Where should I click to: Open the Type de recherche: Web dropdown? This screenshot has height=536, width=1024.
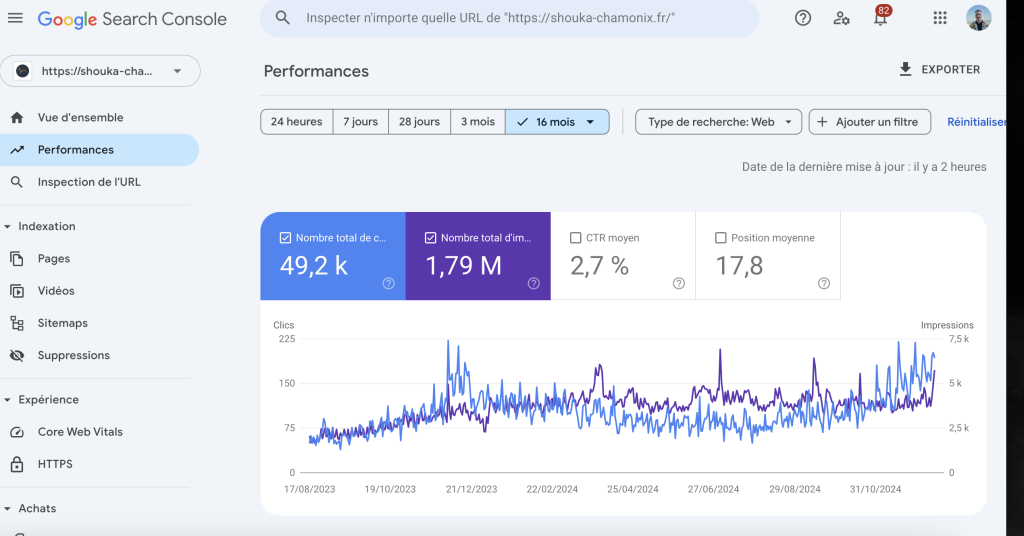coord(719,122)
